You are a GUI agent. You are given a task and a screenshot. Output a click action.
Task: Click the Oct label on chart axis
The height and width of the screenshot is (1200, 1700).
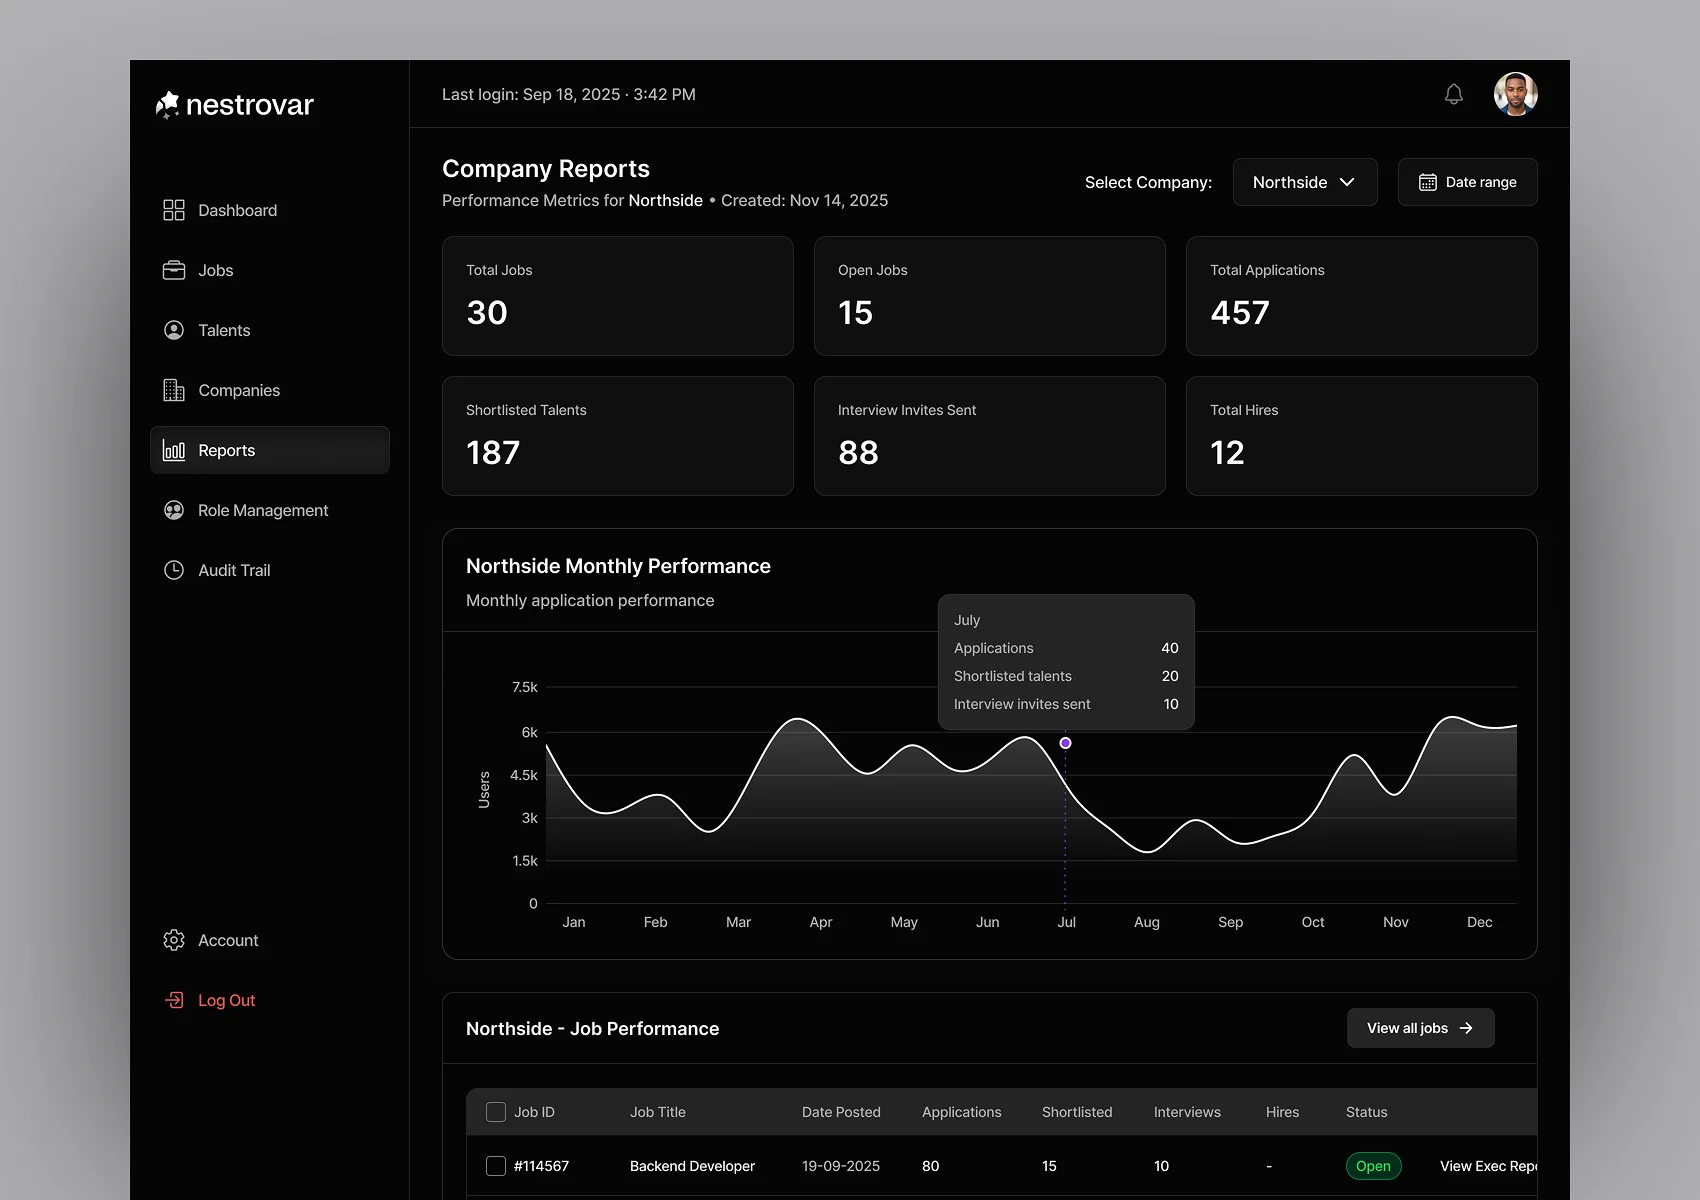(1313, 922)
